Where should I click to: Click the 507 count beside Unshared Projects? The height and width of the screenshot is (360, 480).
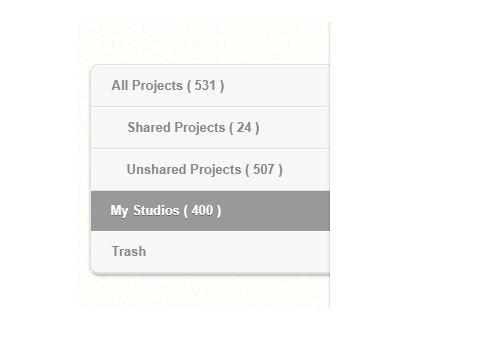point(264,170)
